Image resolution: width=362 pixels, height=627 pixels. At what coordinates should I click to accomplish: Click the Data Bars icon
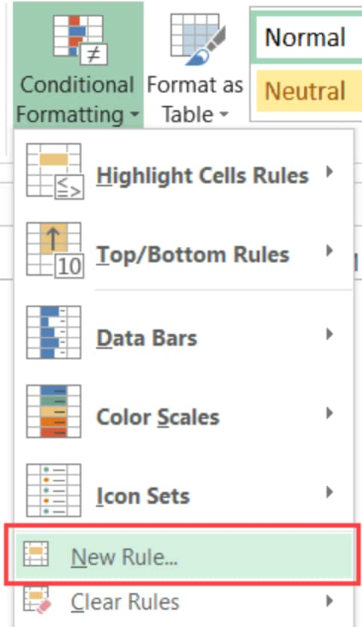click(54, 332)
